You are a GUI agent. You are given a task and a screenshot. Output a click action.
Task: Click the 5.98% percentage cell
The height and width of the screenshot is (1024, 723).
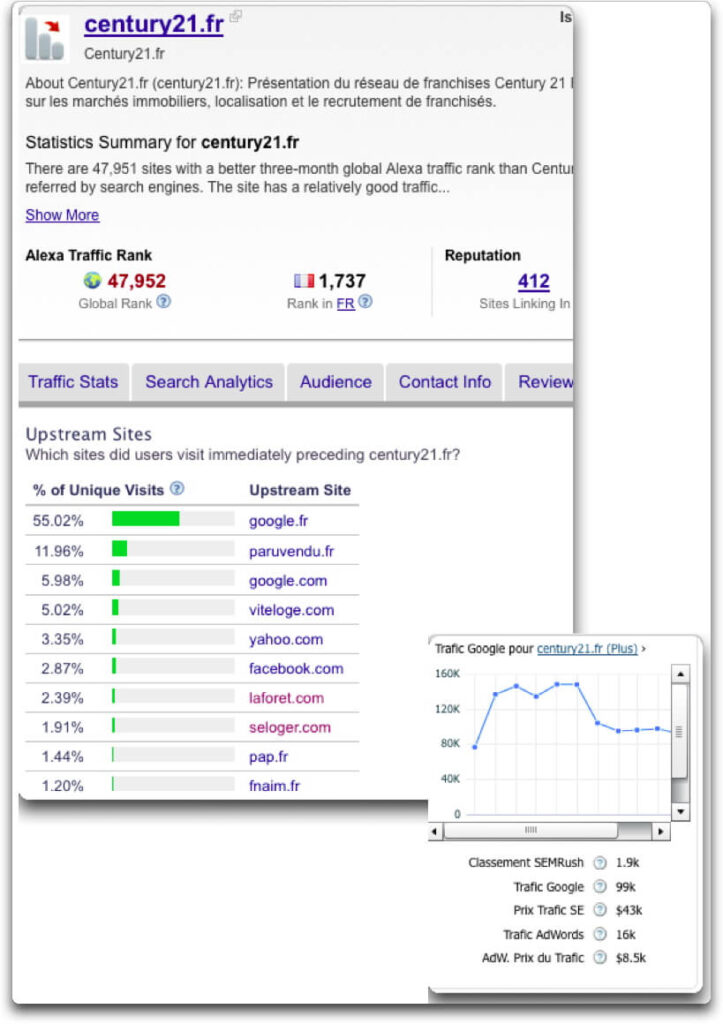(62, 581)
